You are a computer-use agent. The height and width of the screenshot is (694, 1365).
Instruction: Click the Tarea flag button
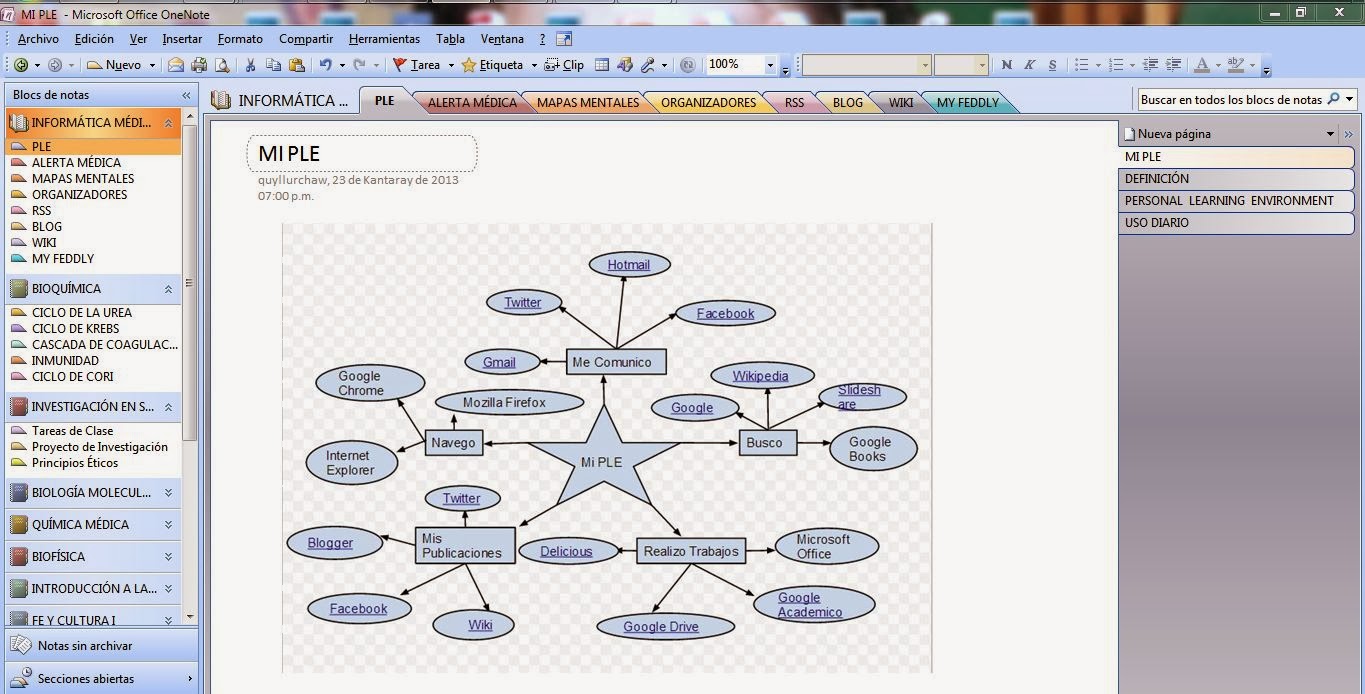[x=416, y=65]
